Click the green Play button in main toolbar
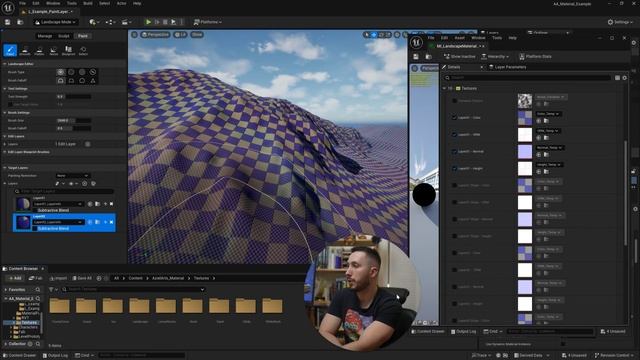Viewport: 640px width, 360px height. [x=149, y=22]
